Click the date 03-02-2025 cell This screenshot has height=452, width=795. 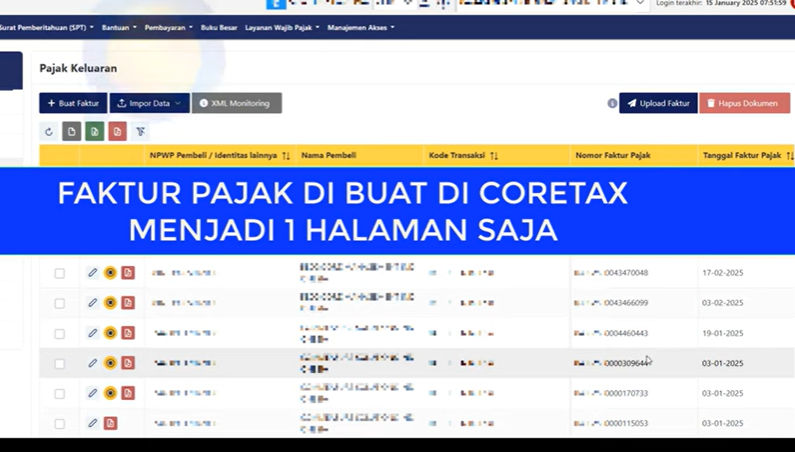(722, 303)
